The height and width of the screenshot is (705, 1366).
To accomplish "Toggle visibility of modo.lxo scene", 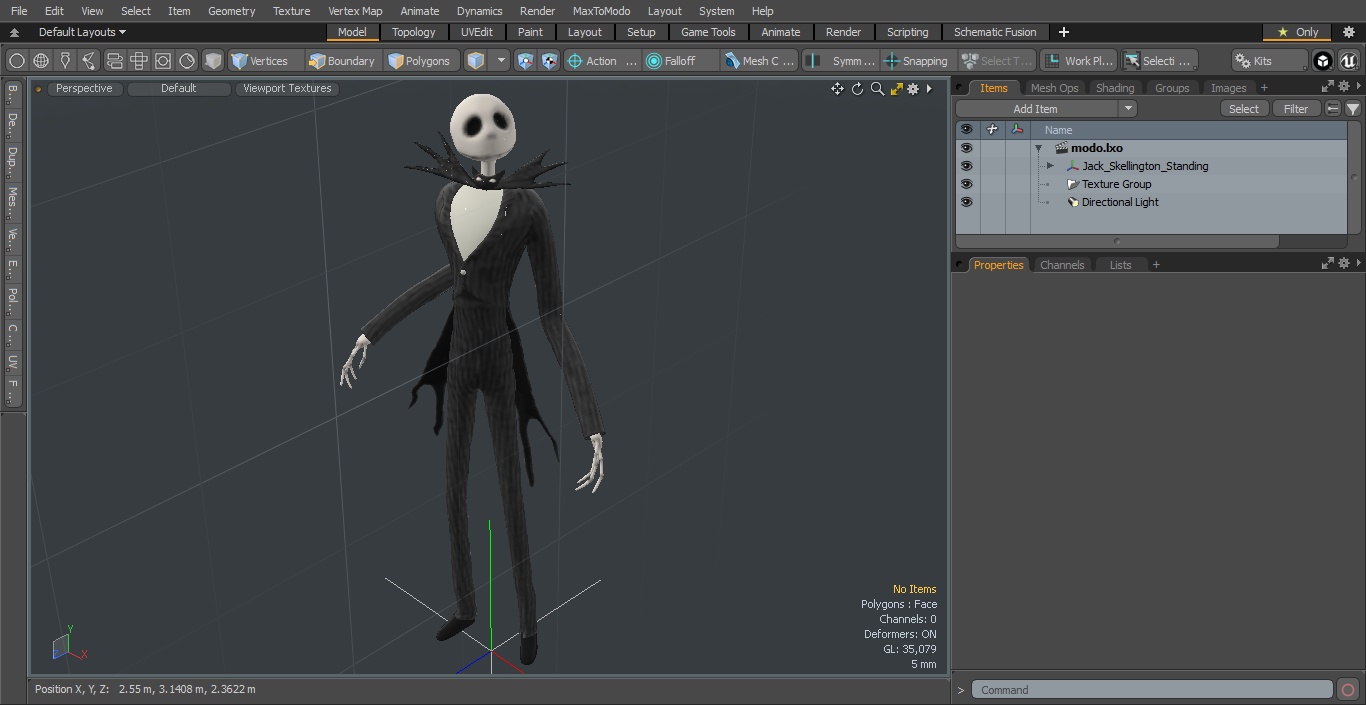I will (x=966, y=148).
